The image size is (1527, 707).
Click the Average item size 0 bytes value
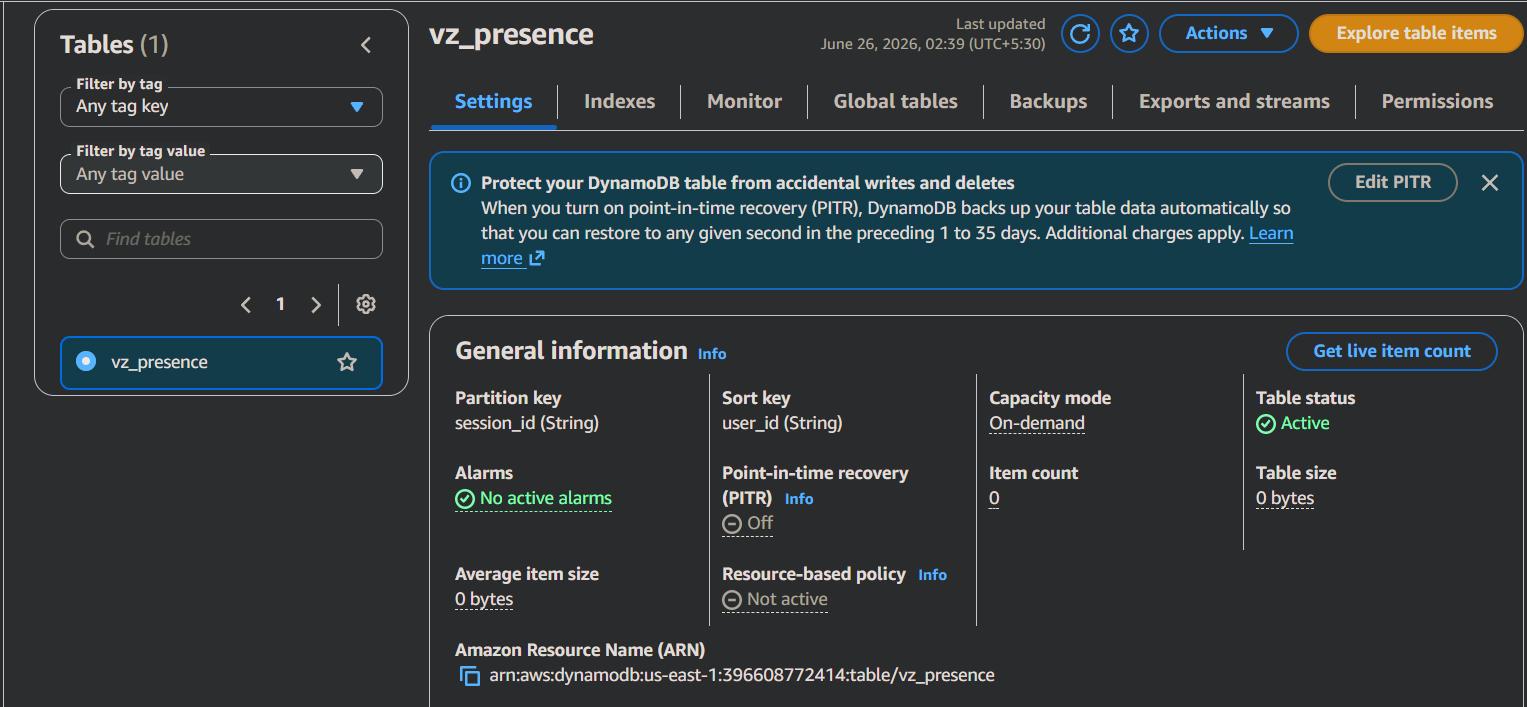(x=484, y=599)
